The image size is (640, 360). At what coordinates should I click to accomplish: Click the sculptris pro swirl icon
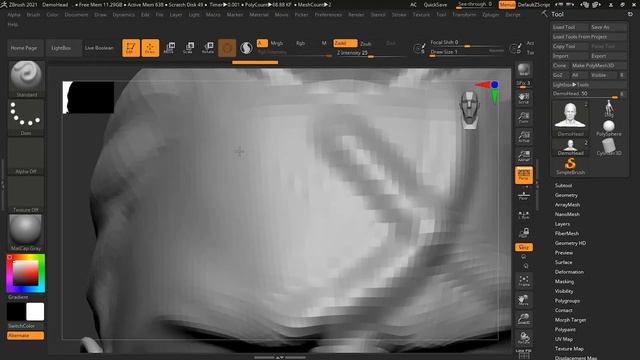pos(246,48)
